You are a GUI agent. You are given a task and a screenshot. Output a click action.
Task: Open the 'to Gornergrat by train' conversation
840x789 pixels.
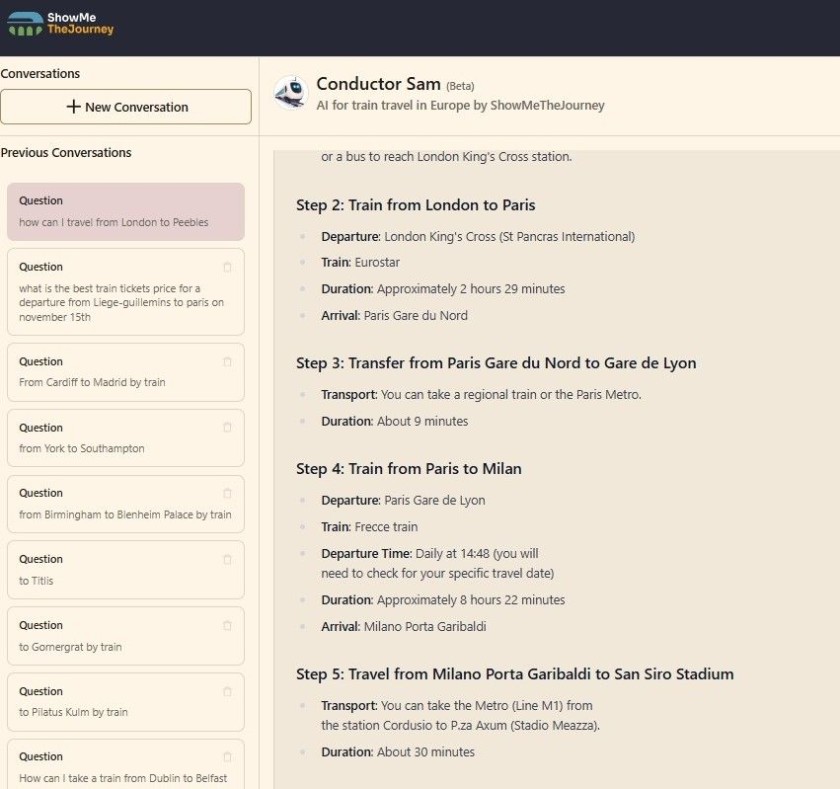(x=126, y=636)
